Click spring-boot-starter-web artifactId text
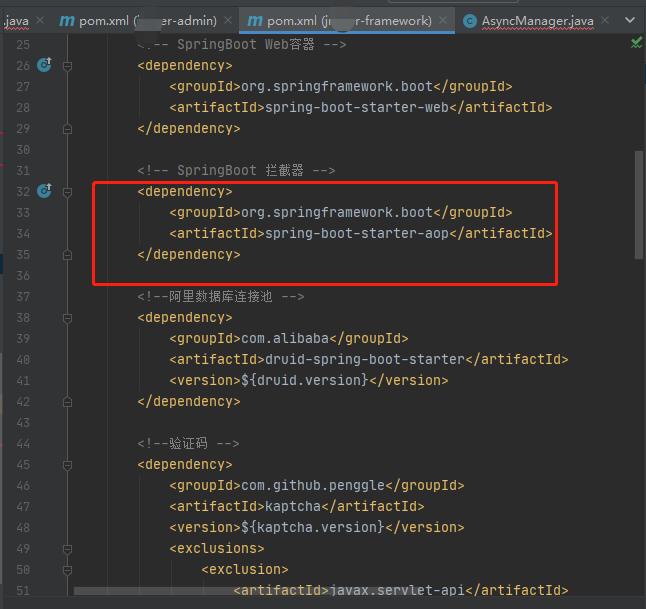Screen dimensions: 646x609 (x=357, y=108)
